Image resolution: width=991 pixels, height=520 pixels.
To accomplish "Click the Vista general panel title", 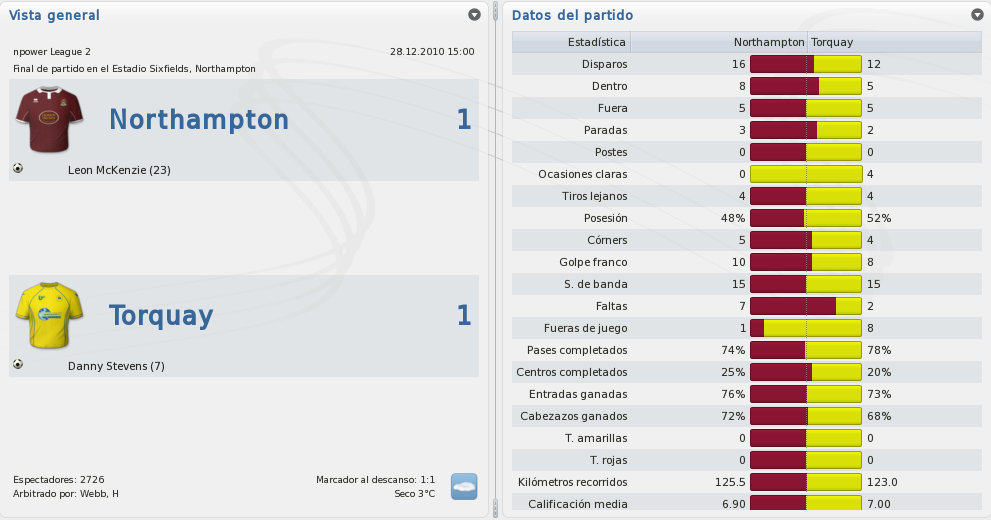I will 54,15.
